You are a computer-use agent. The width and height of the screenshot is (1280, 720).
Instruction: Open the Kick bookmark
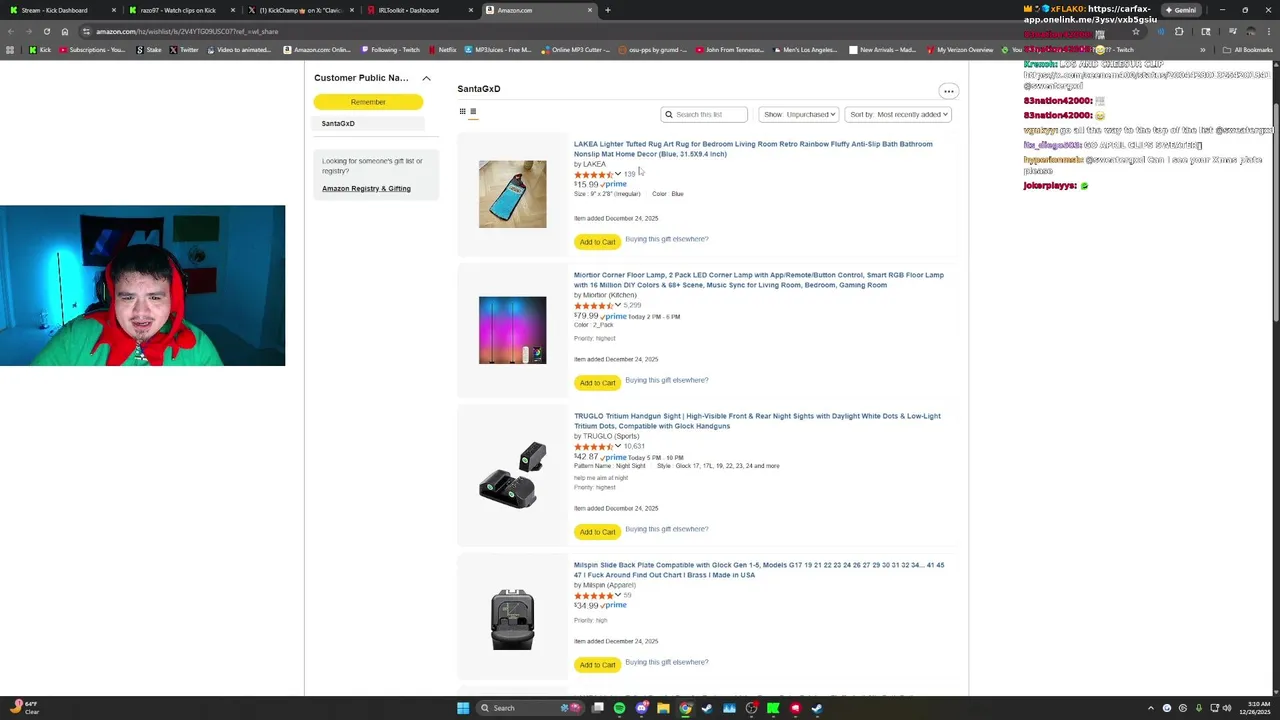40,50
